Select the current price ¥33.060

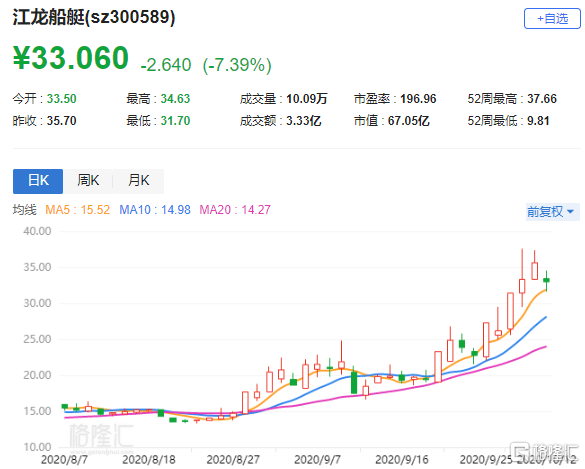[71, 58]
